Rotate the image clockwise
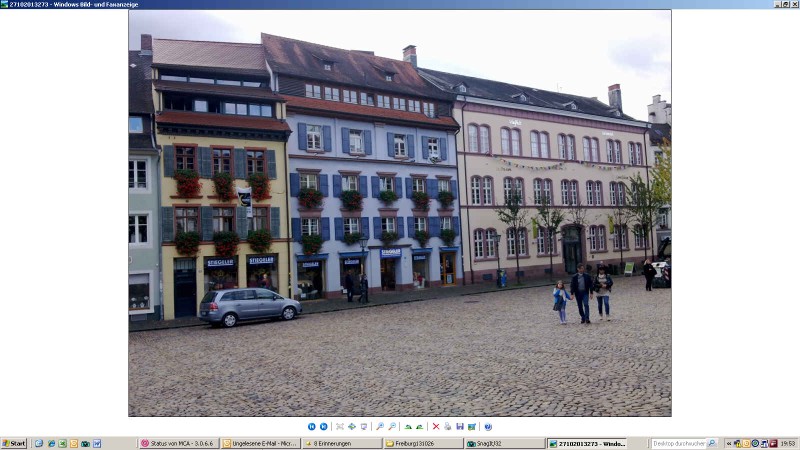The image size is (800, 450). tap(408, 426)
